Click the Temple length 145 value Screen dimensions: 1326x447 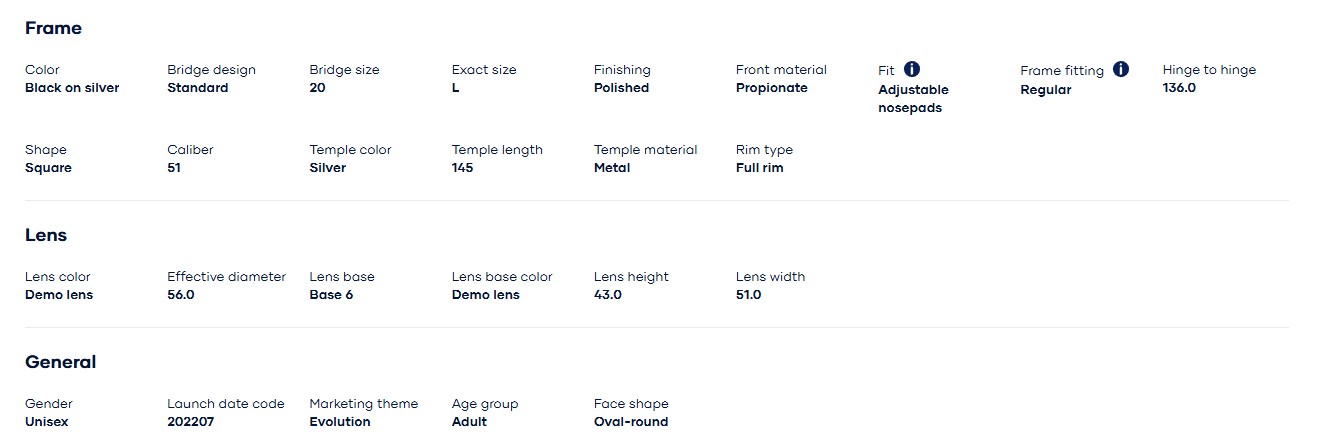tap(462, 168)
